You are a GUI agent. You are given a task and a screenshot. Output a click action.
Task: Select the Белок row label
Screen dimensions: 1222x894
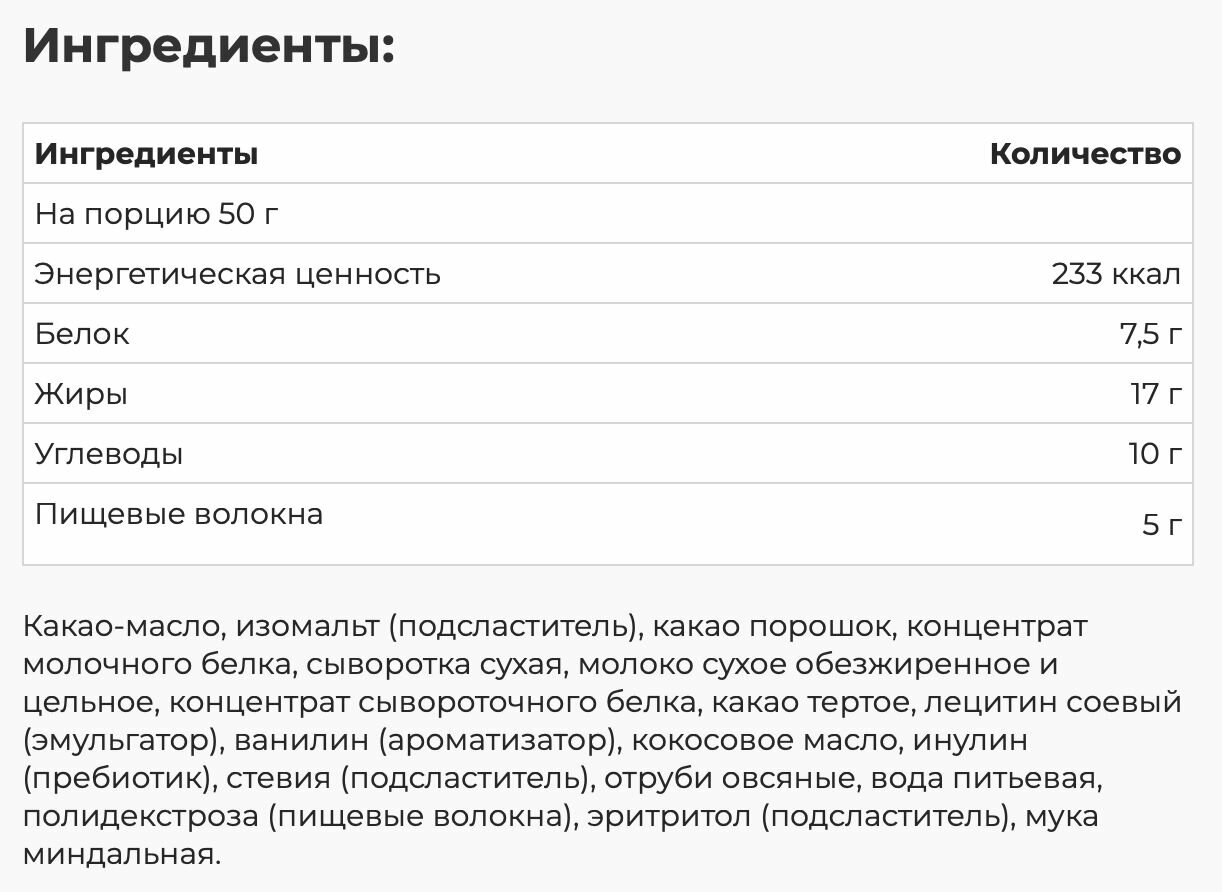tap(82, 334)
